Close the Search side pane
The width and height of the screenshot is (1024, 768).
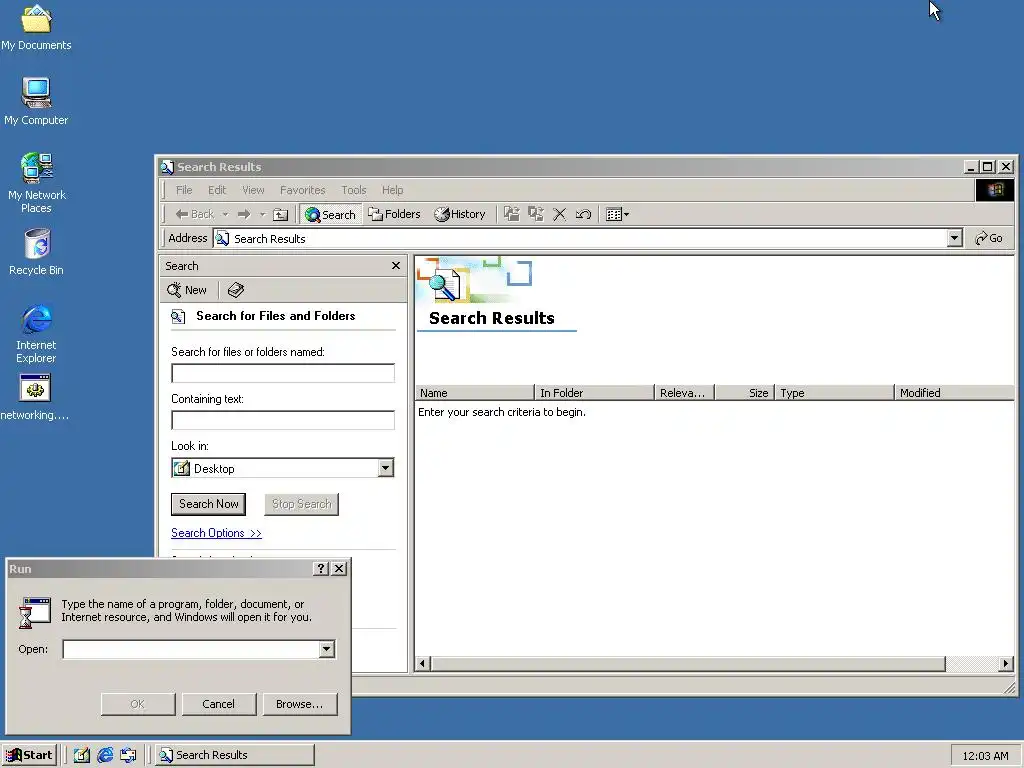396,266
